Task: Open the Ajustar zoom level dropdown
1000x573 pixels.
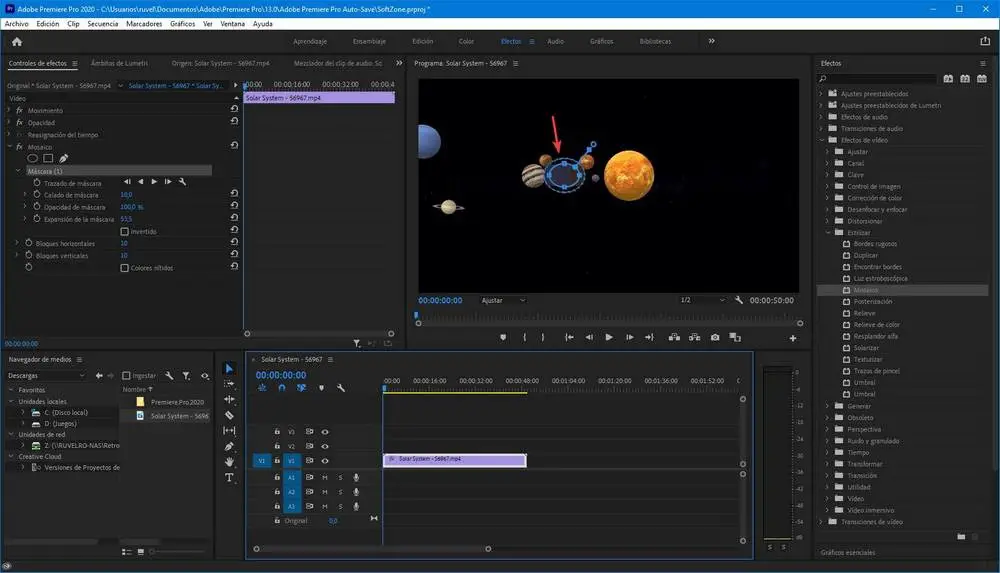Action: click(502, 300)
